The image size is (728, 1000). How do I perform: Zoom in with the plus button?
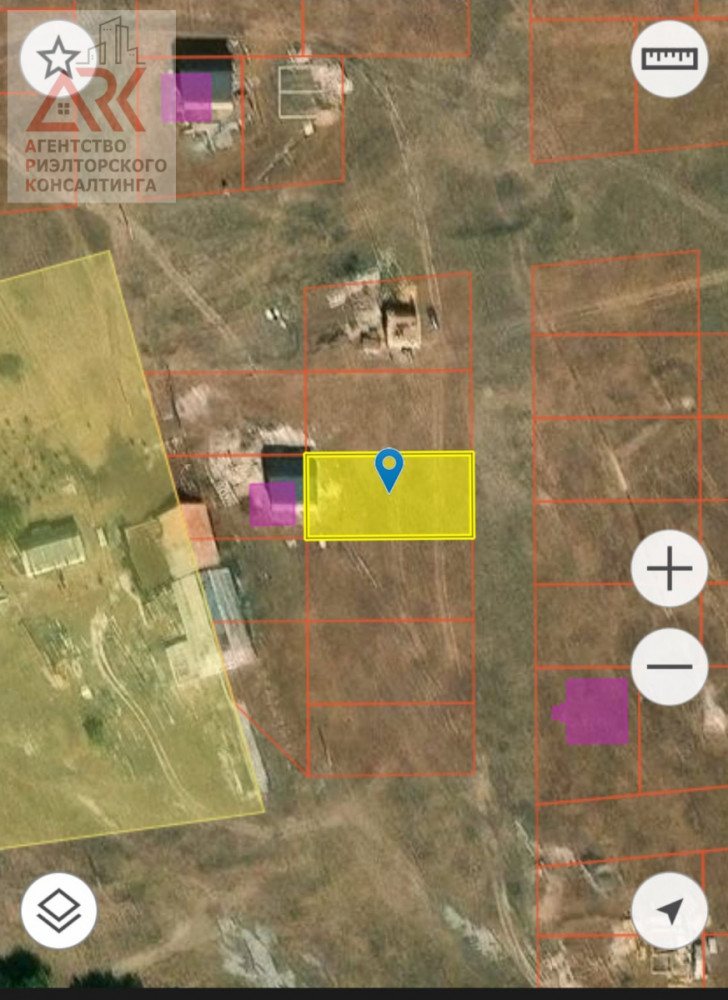[x=669, y=569]
